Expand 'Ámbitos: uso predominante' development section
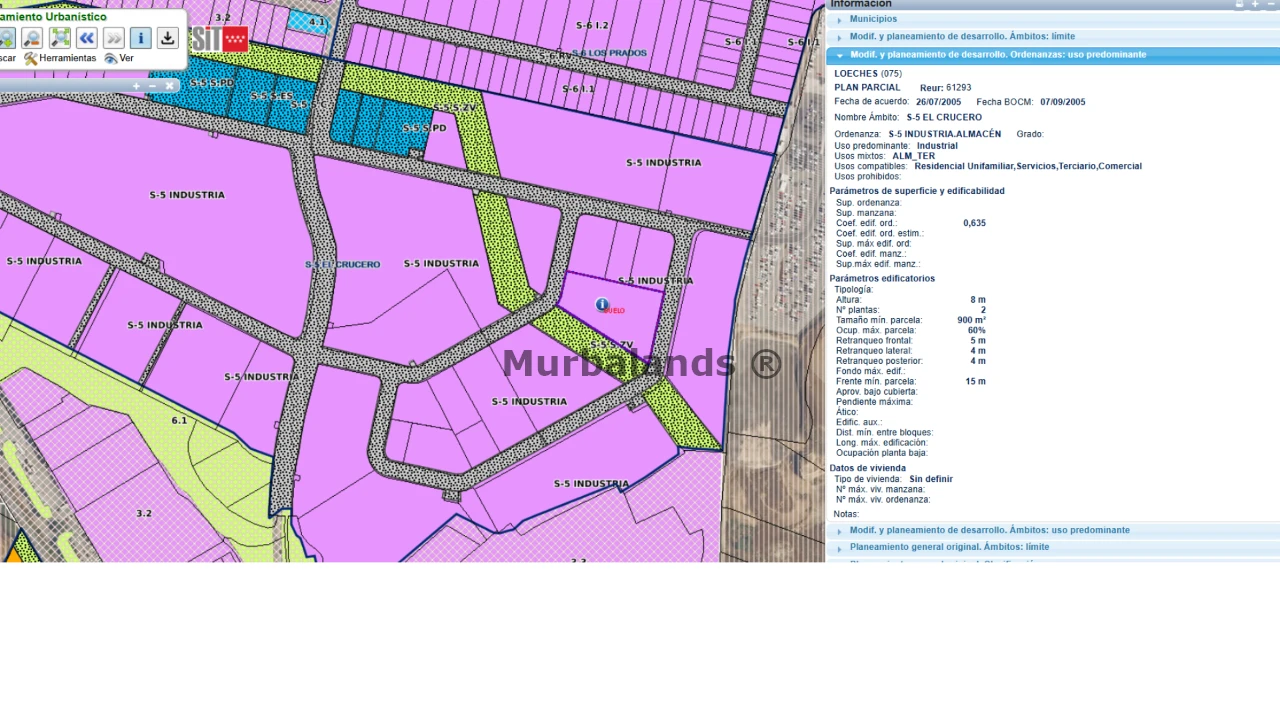Image resolution: width=1280 pixels, height=720 pixels. tap(1053, 531)
